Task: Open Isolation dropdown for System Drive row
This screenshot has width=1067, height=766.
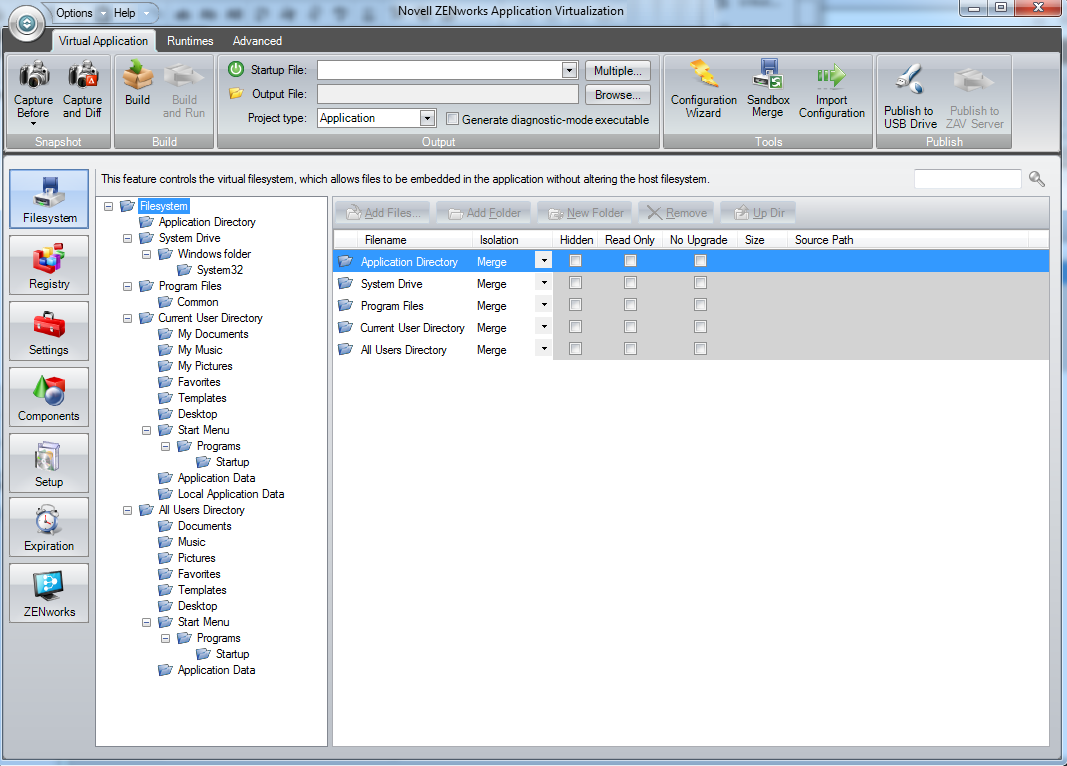Action: point(543,283)
